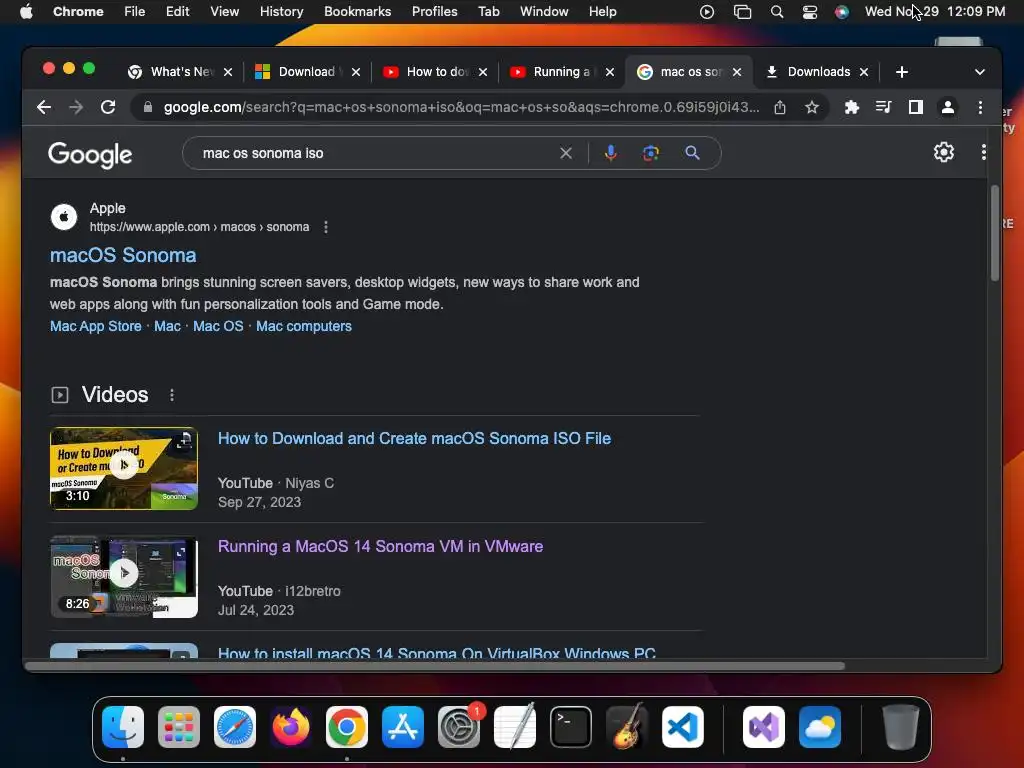The width and height of the screenshot is (1024, 768).
Task: Open the Bookmarks menu
Action: click(357, 12)
